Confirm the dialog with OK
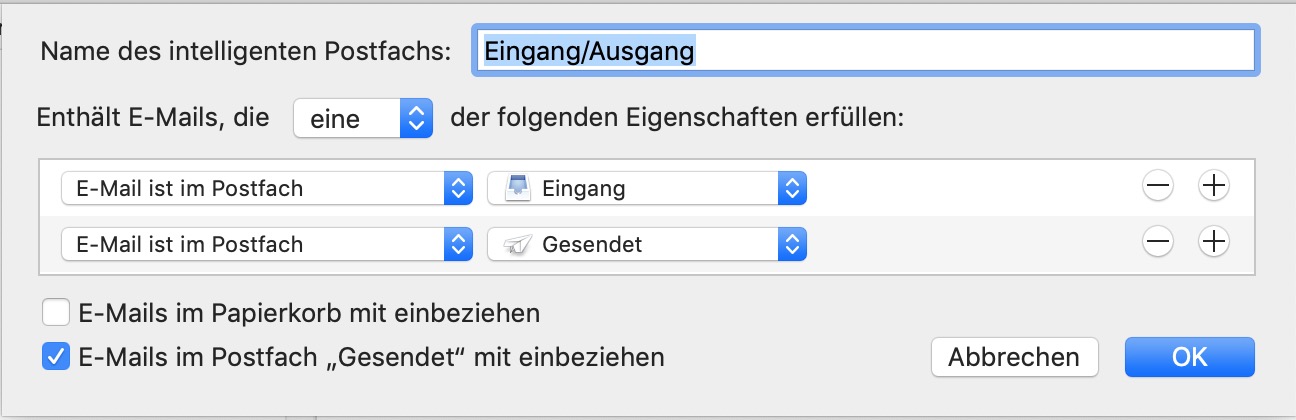The image size is (1296, 420). pos(1189,357)
